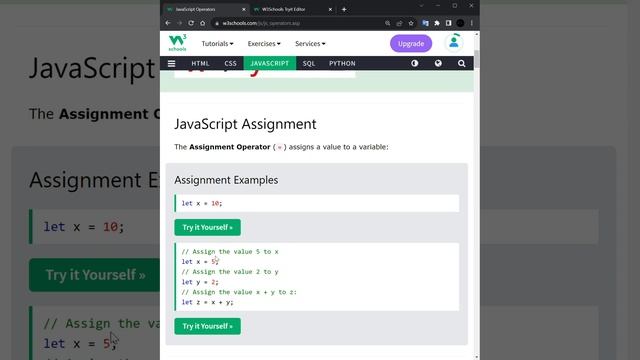This screenshot has width=640, height=360.
Task: Go to the SQL tutorial
Action: click(x=309, y=63)
